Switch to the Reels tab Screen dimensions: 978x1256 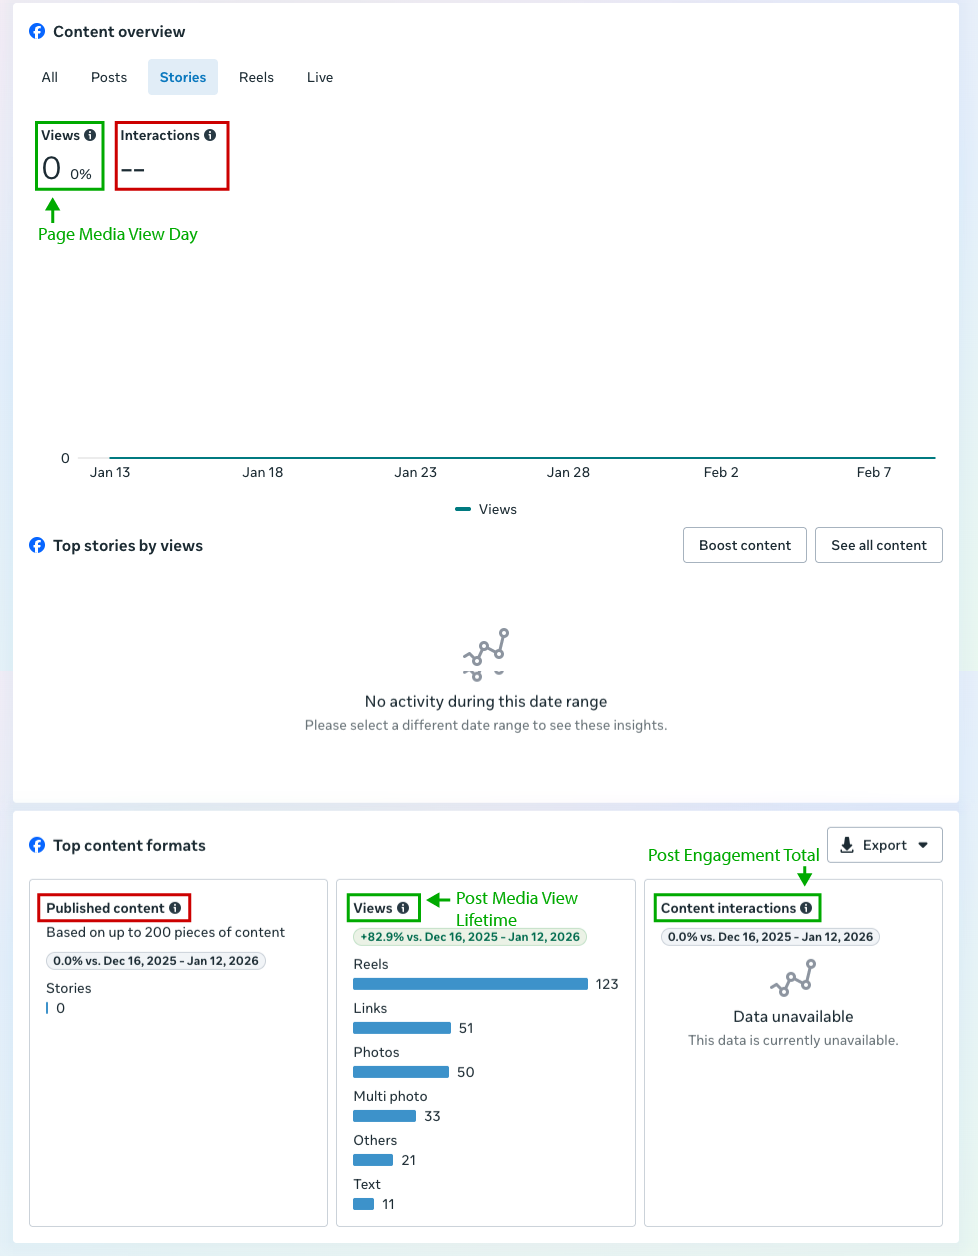click(256, 77)
